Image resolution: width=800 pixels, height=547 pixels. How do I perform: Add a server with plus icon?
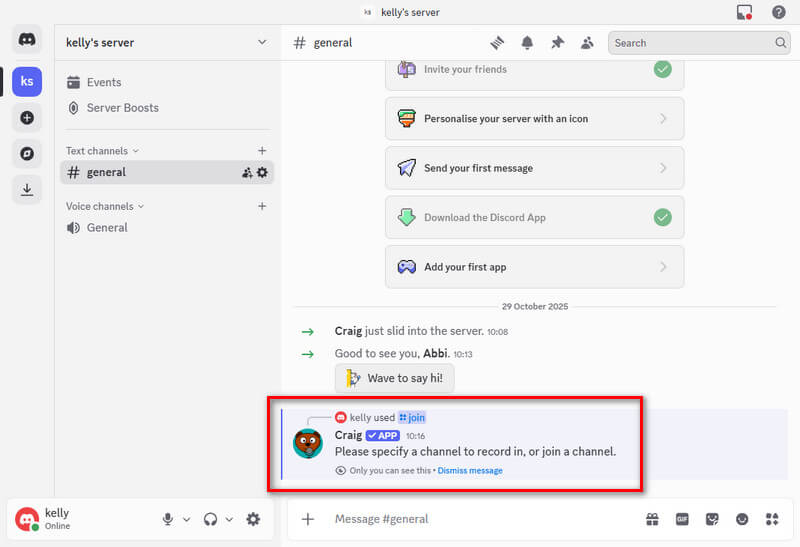pos(27,118)
